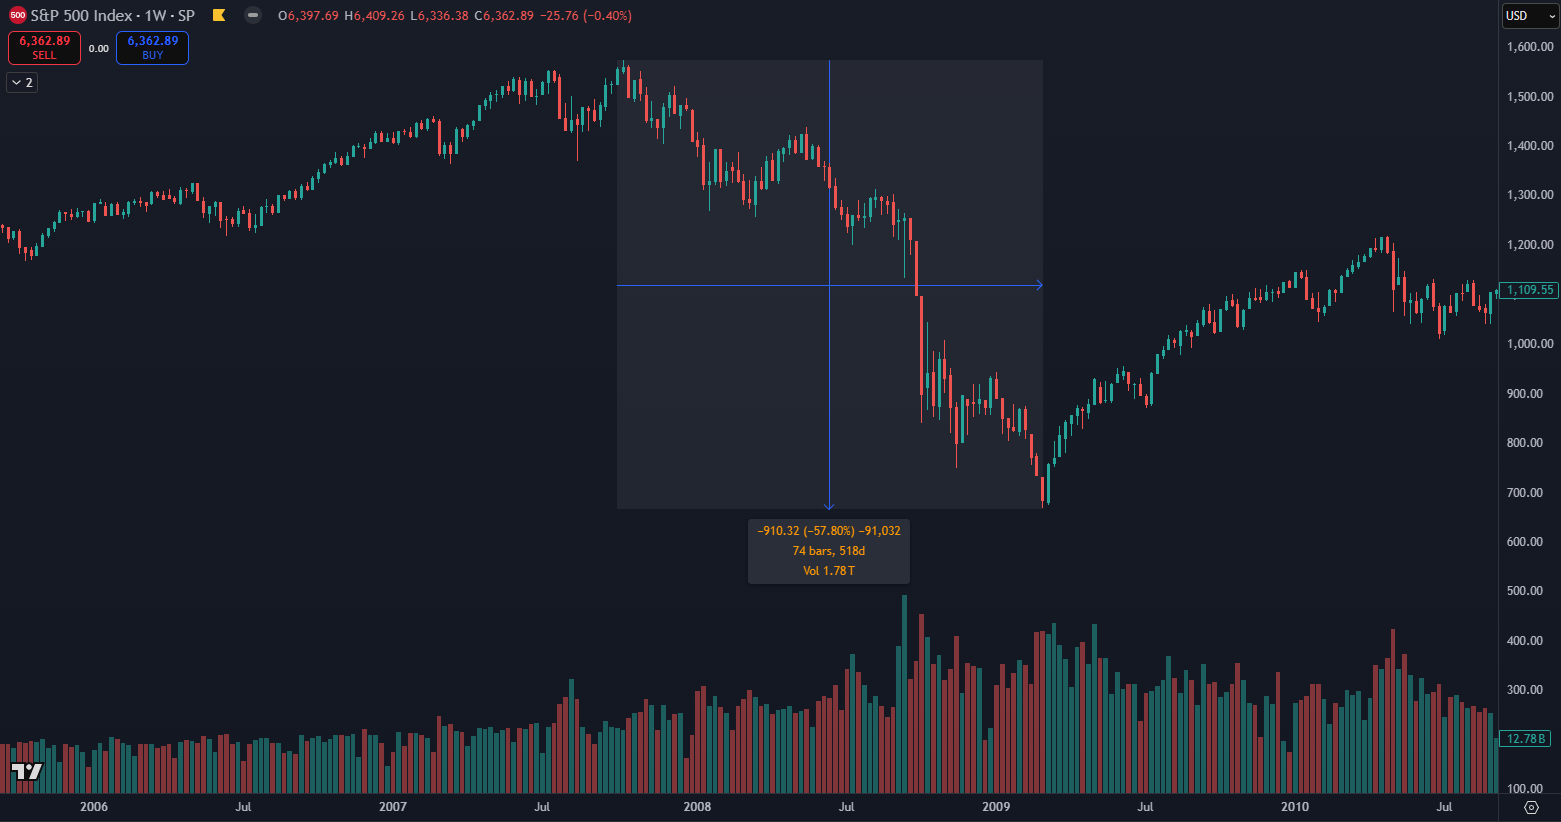
Task: Click the current price label 1,109.55
Action: 1530,290
